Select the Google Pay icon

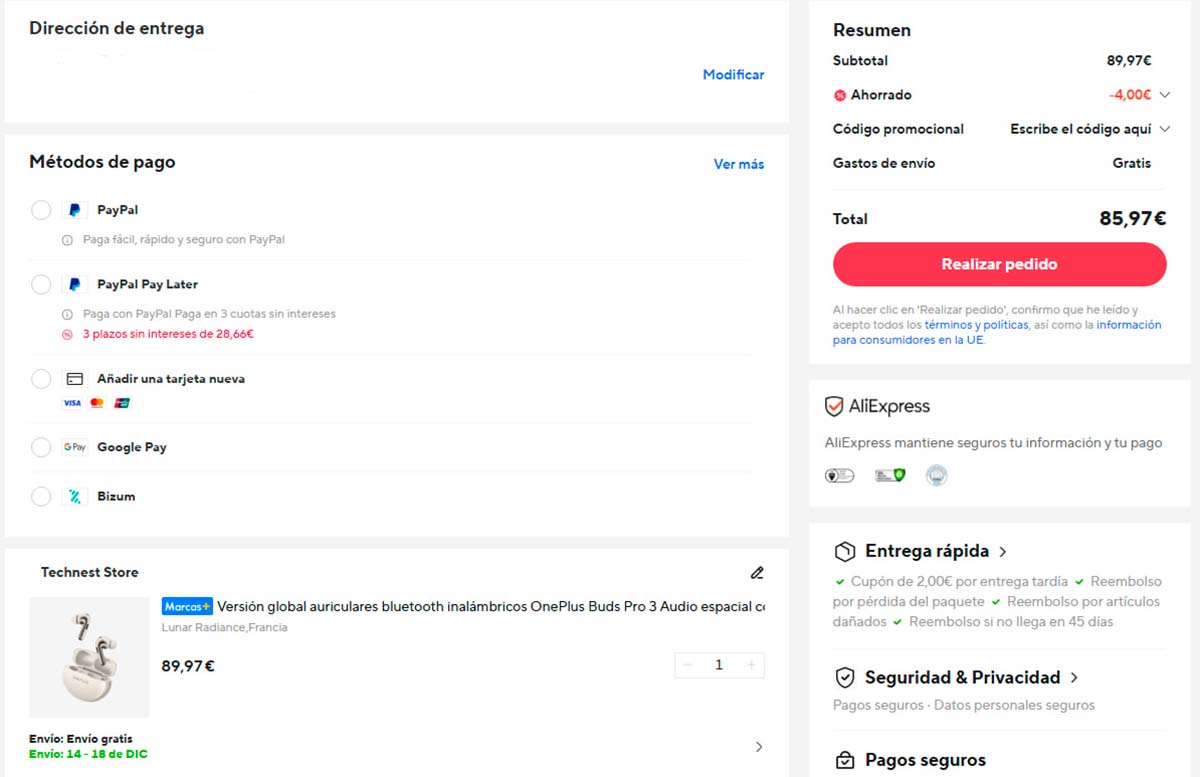pyautogui.click(x=75, y=447)
